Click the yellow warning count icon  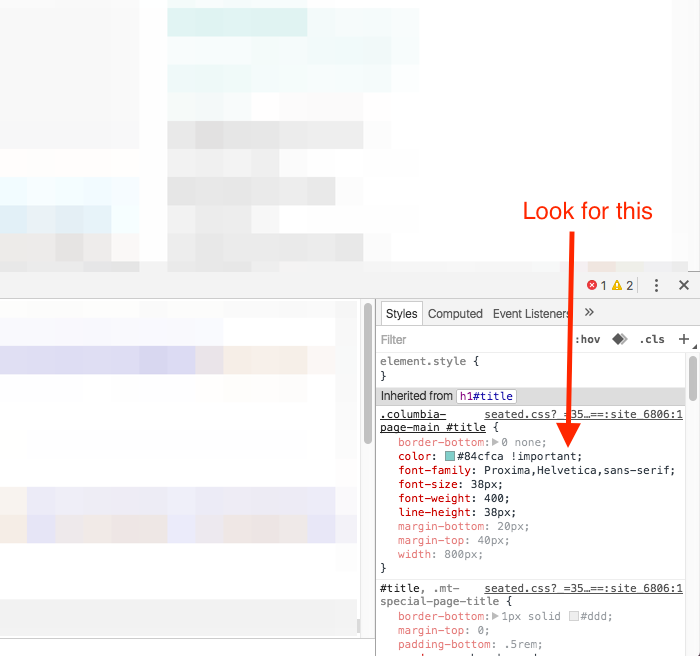pyautogui.click(x=617, y=286)
